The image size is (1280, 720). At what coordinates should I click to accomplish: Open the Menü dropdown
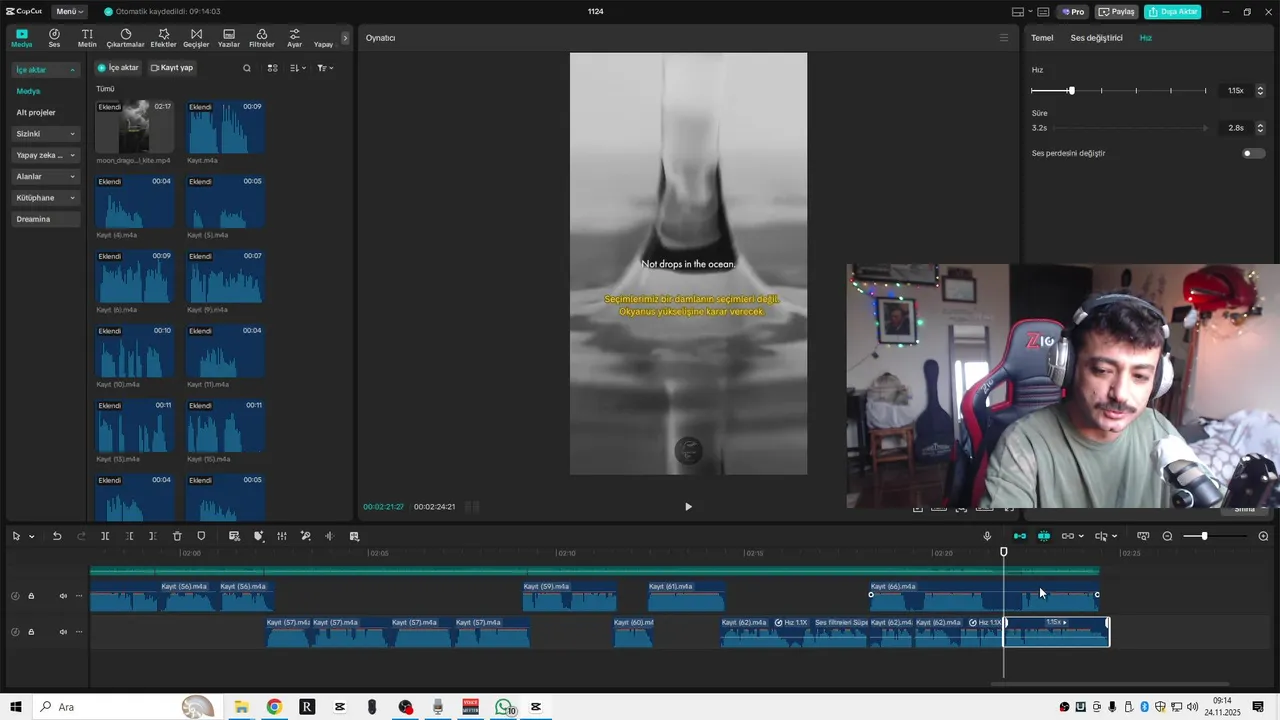70,12
